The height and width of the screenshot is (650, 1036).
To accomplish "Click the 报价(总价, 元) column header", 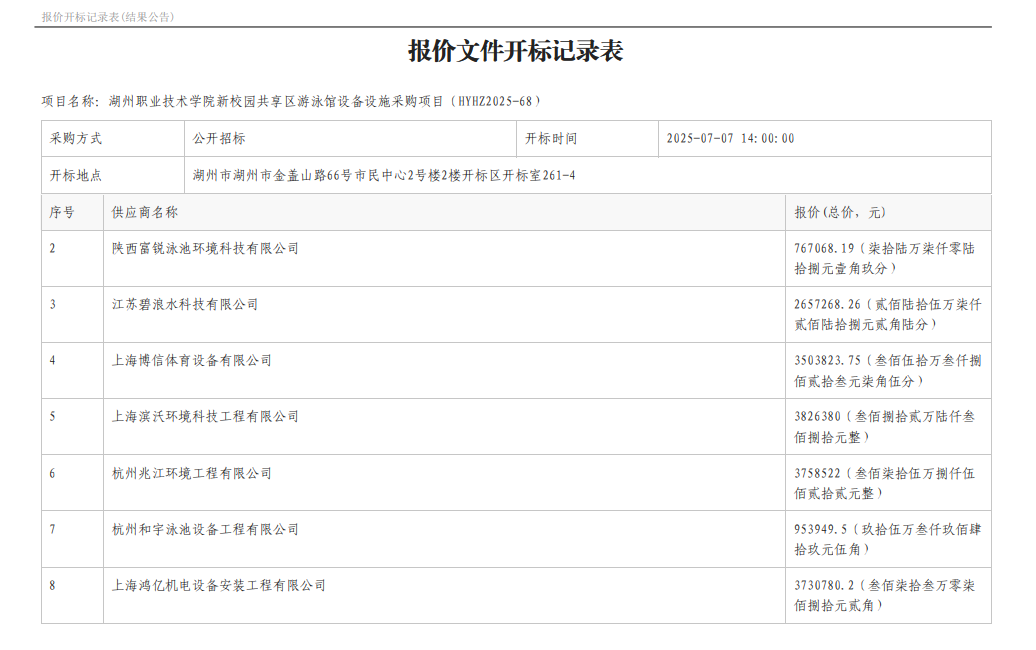I will tap(889, 212).
